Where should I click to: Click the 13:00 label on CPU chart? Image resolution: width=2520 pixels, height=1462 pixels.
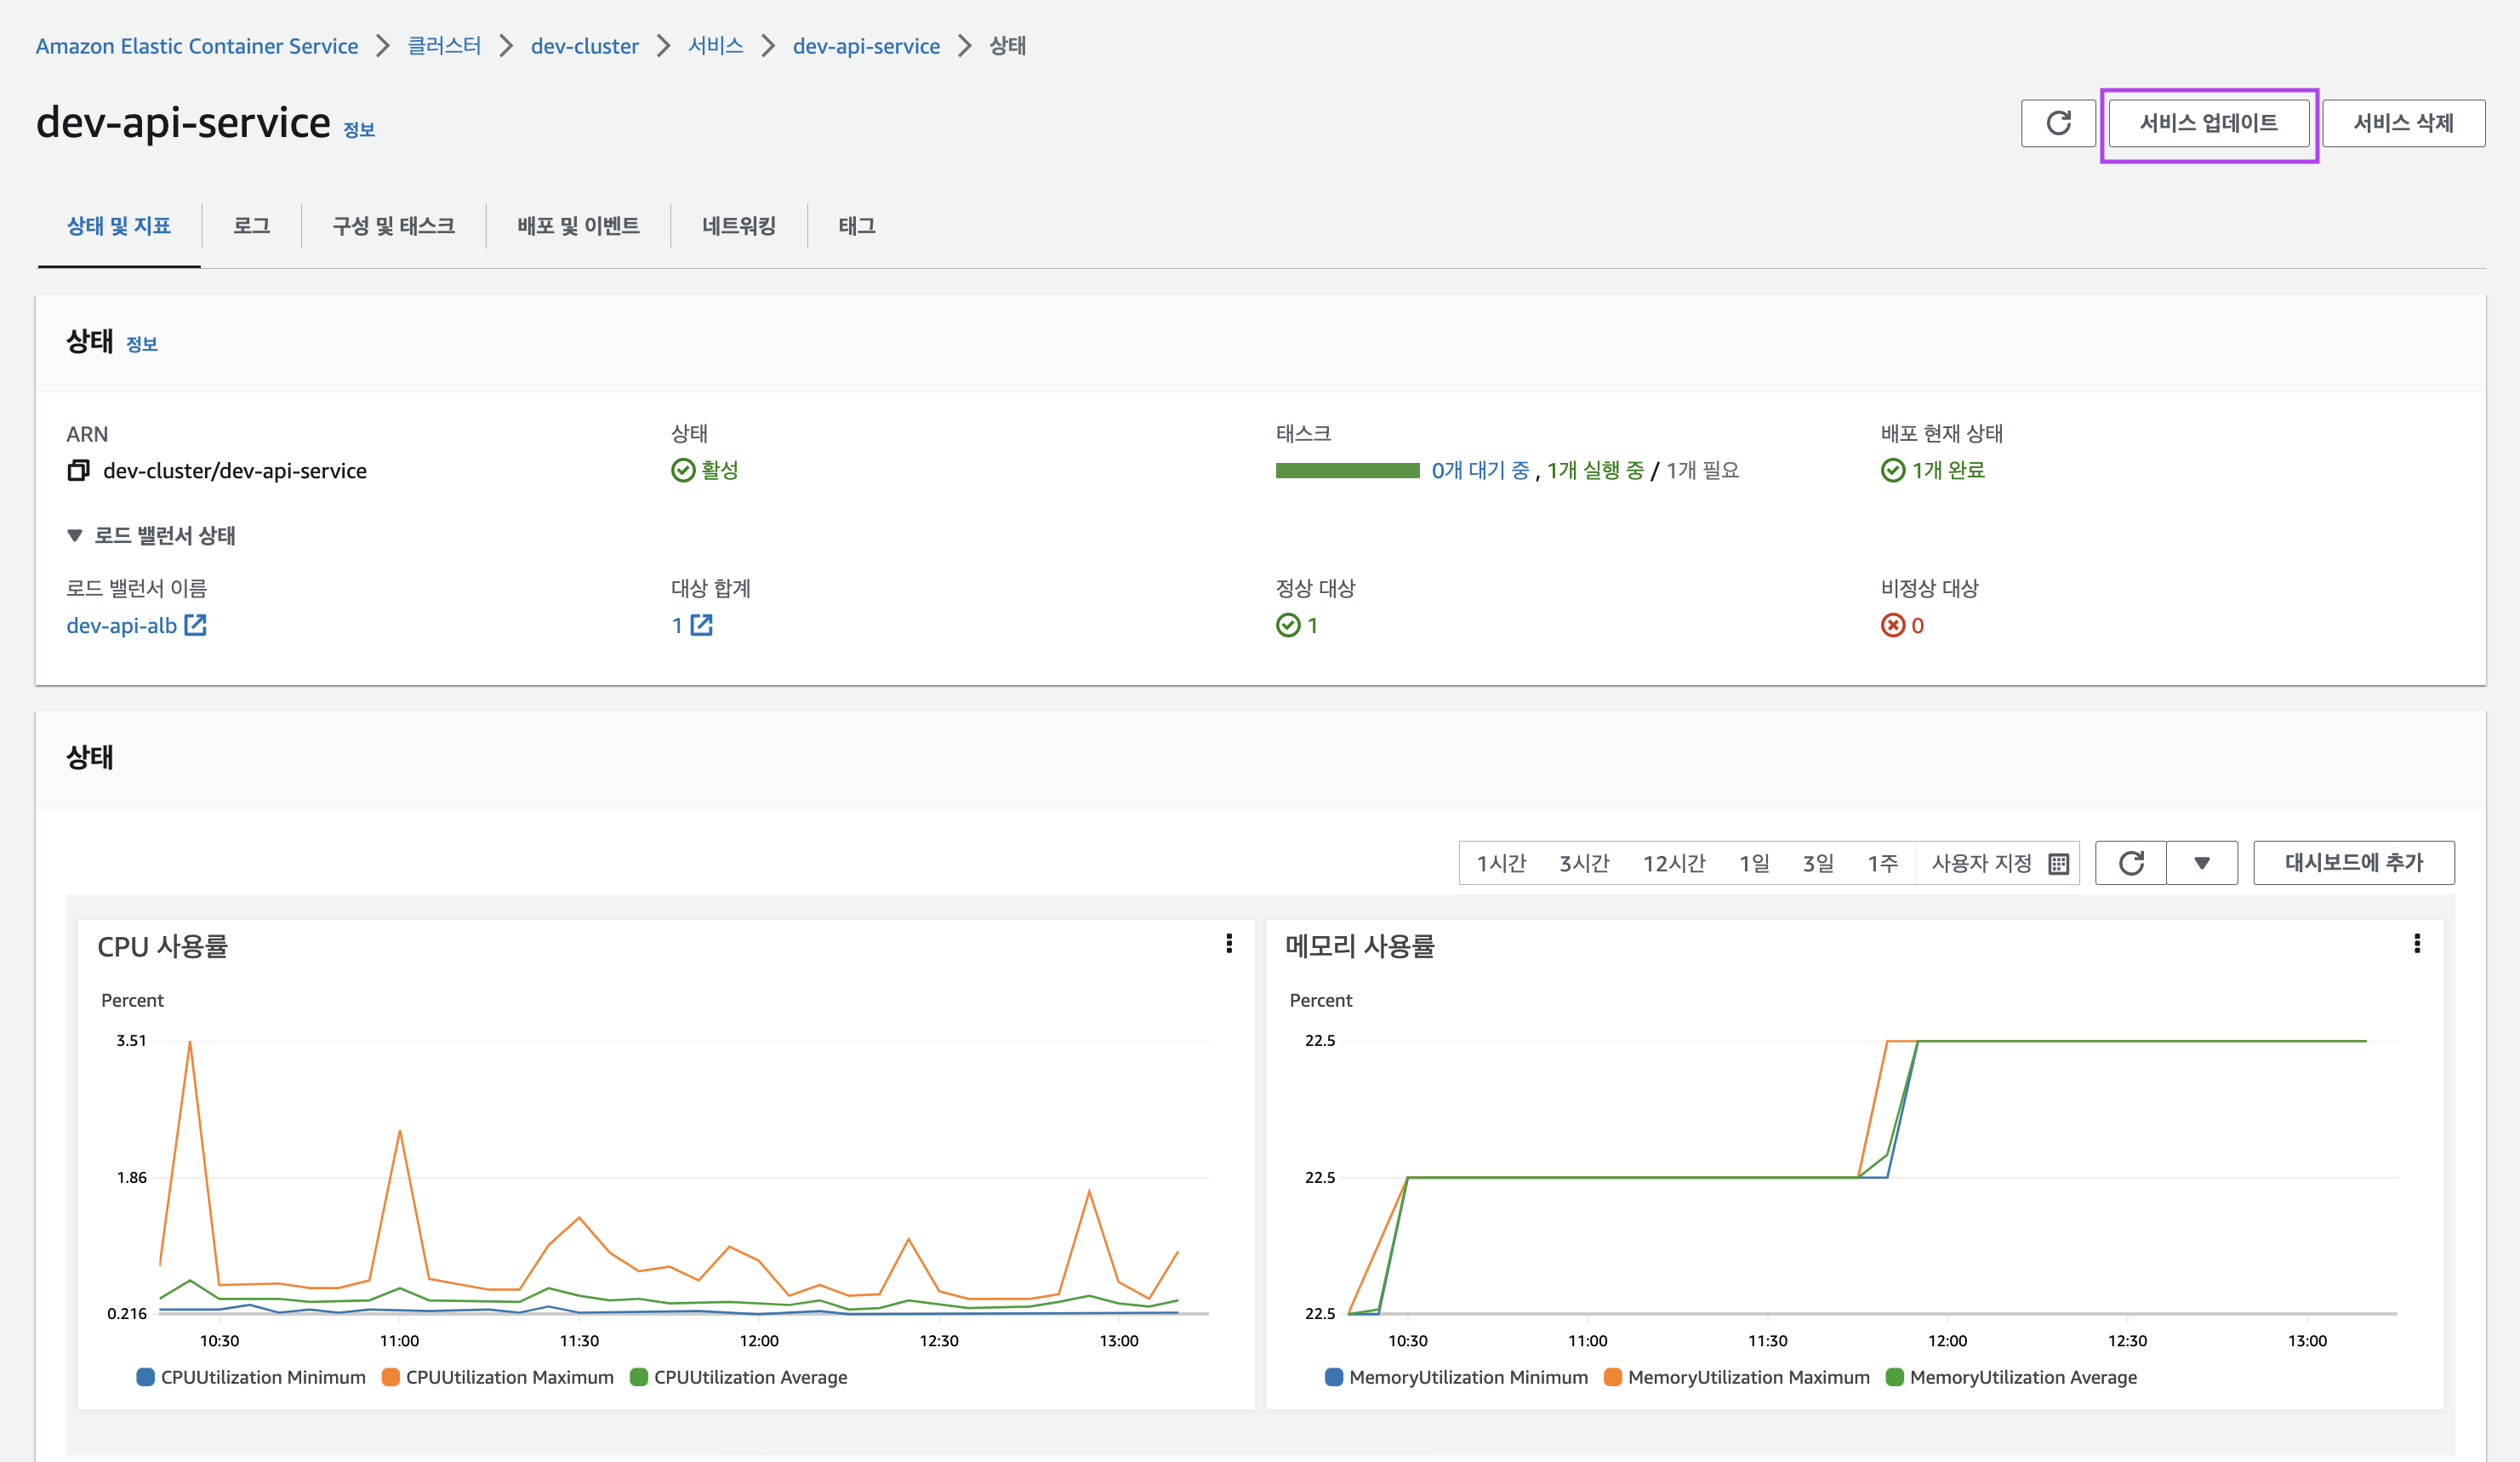pos(1119,1341)
